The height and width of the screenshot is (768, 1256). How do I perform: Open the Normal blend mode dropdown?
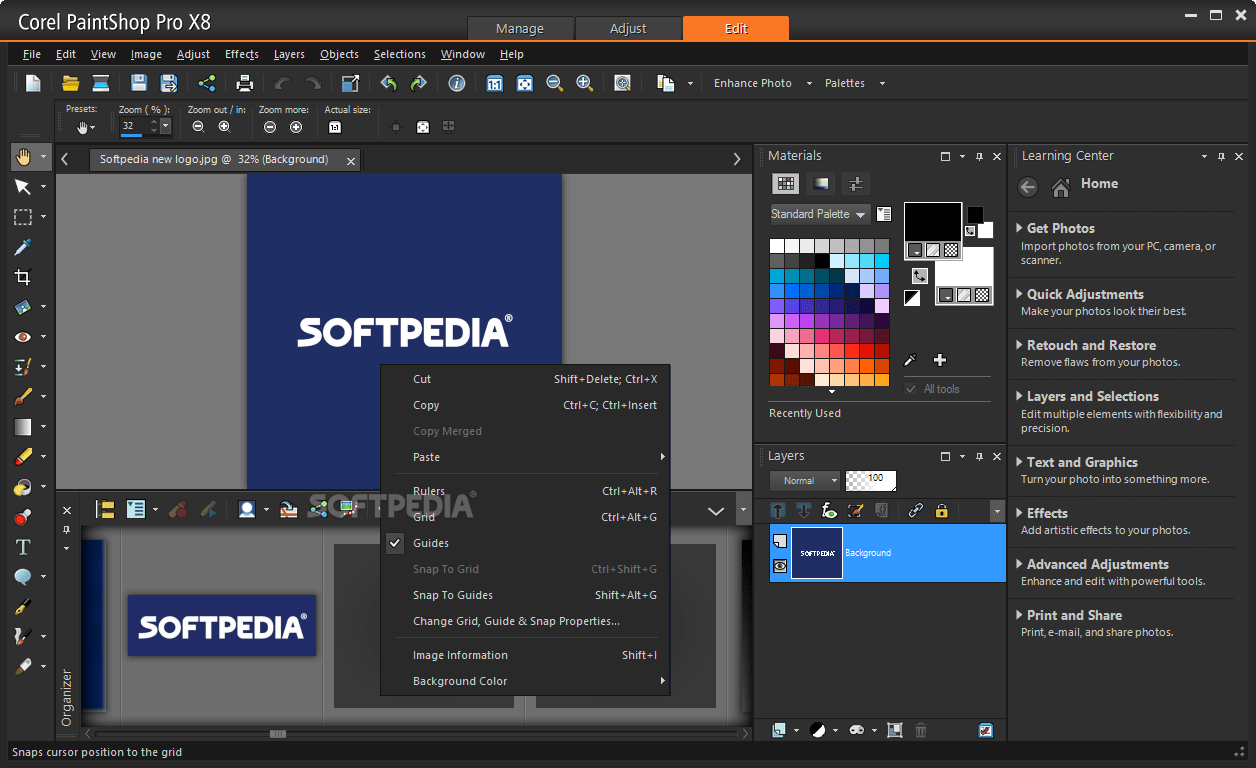(805, 481)
